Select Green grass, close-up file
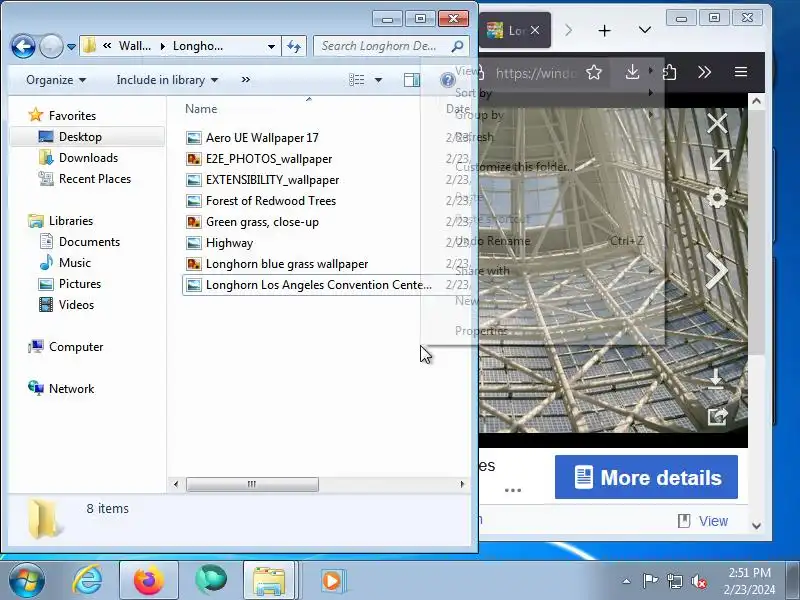800x600 pixels. click(x=262, y=222)
